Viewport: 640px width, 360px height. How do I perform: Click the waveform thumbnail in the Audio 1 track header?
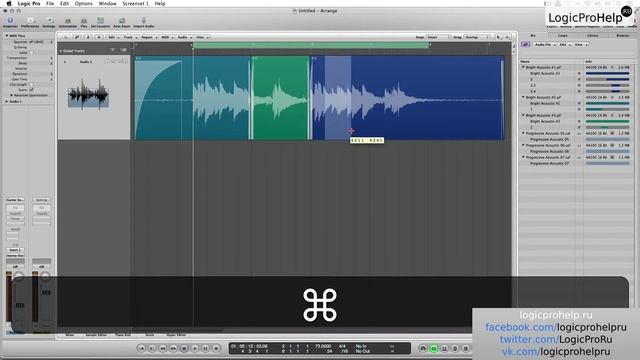(x=88, y=94)
